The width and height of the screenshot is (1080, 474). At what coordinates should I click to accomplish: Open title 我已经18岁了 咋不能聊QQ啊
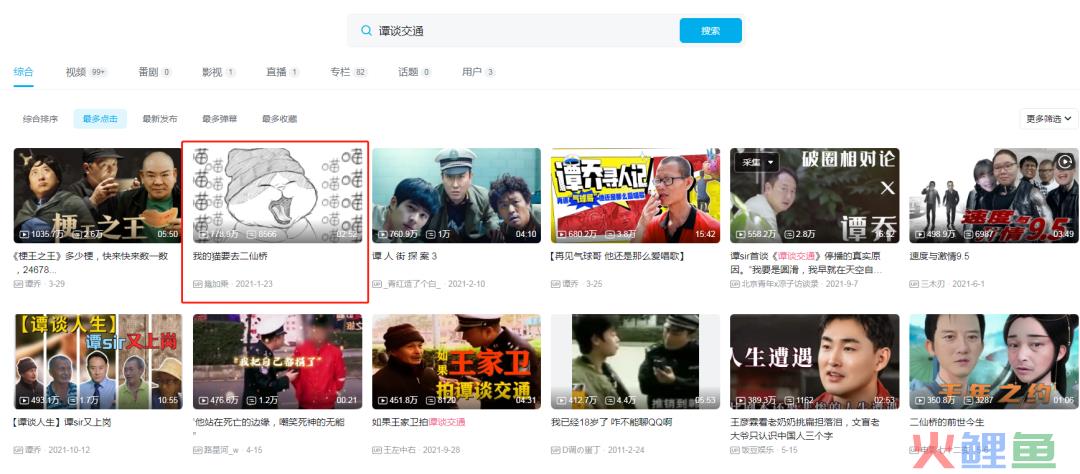(612, 422)
